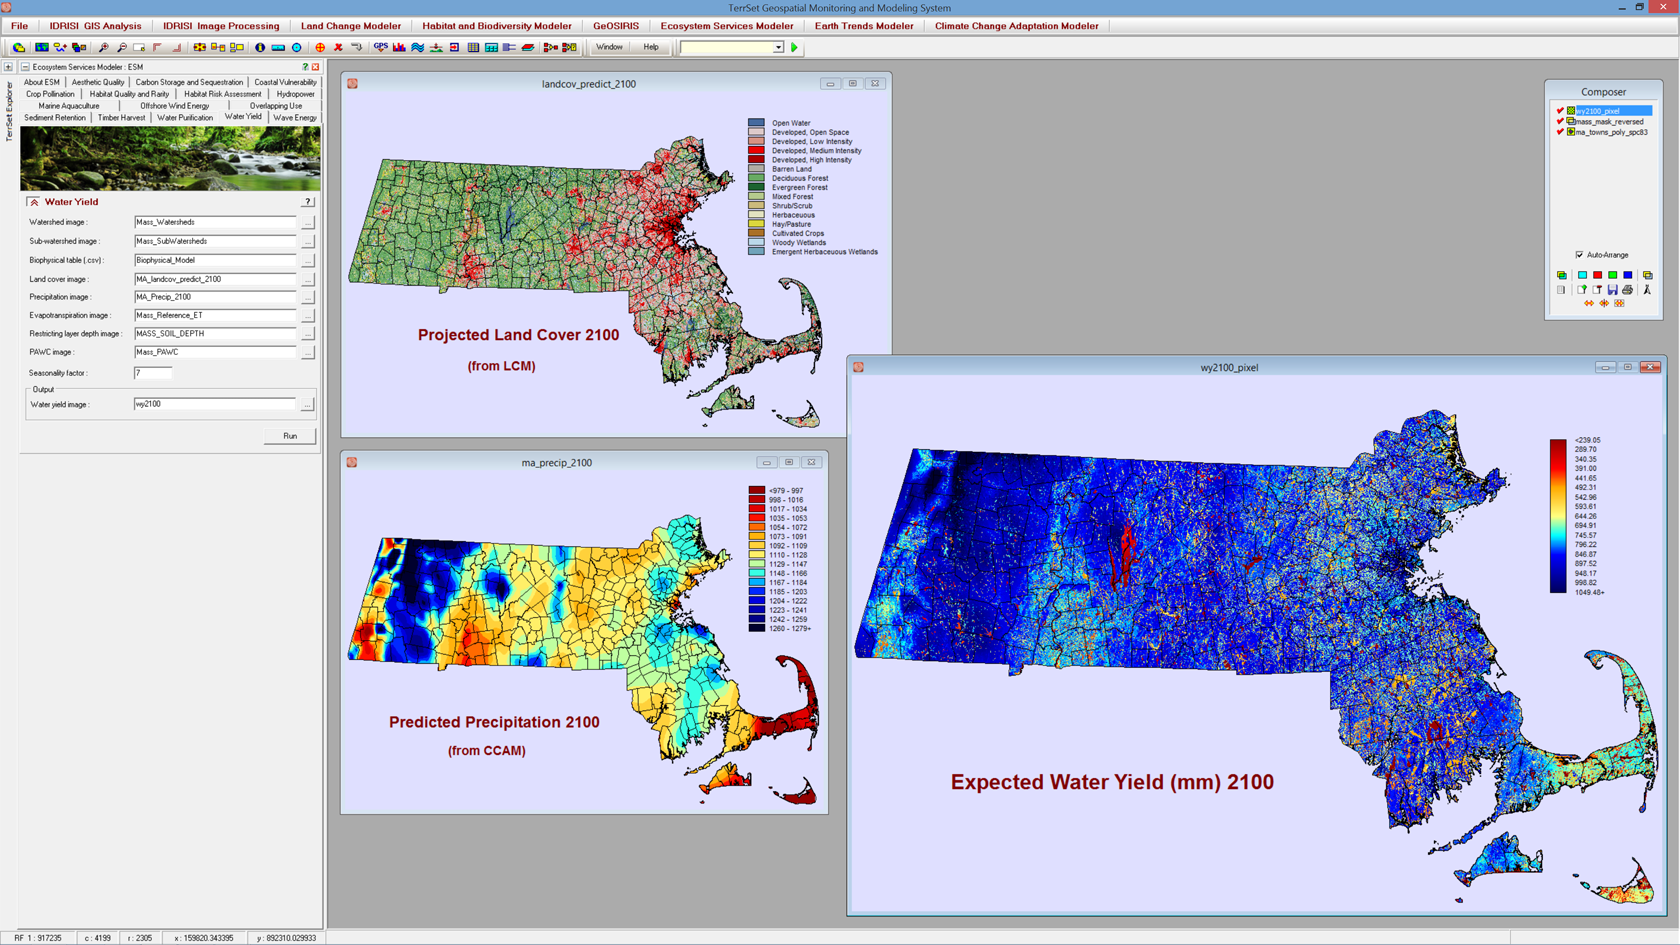Open TerrSet Explorer folder icon in toolbar
1680x945 pixels.
tap(18, 47)
